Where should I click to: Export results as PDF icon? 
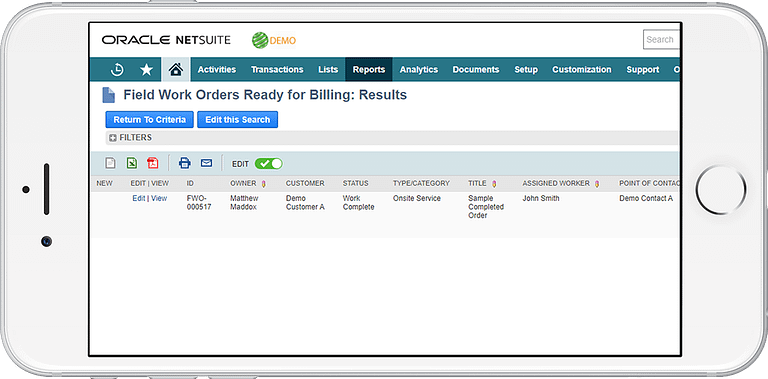(x=153, y=163)
